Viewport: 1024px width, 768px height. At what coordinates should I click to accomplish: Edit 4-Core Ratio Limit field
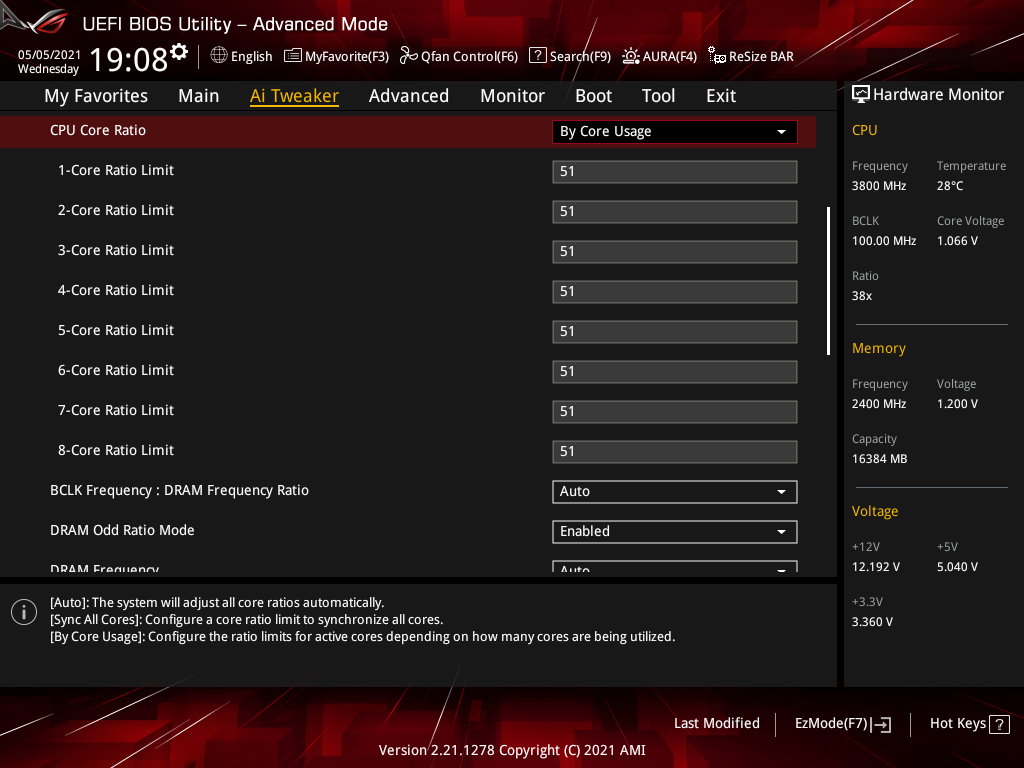675,292
